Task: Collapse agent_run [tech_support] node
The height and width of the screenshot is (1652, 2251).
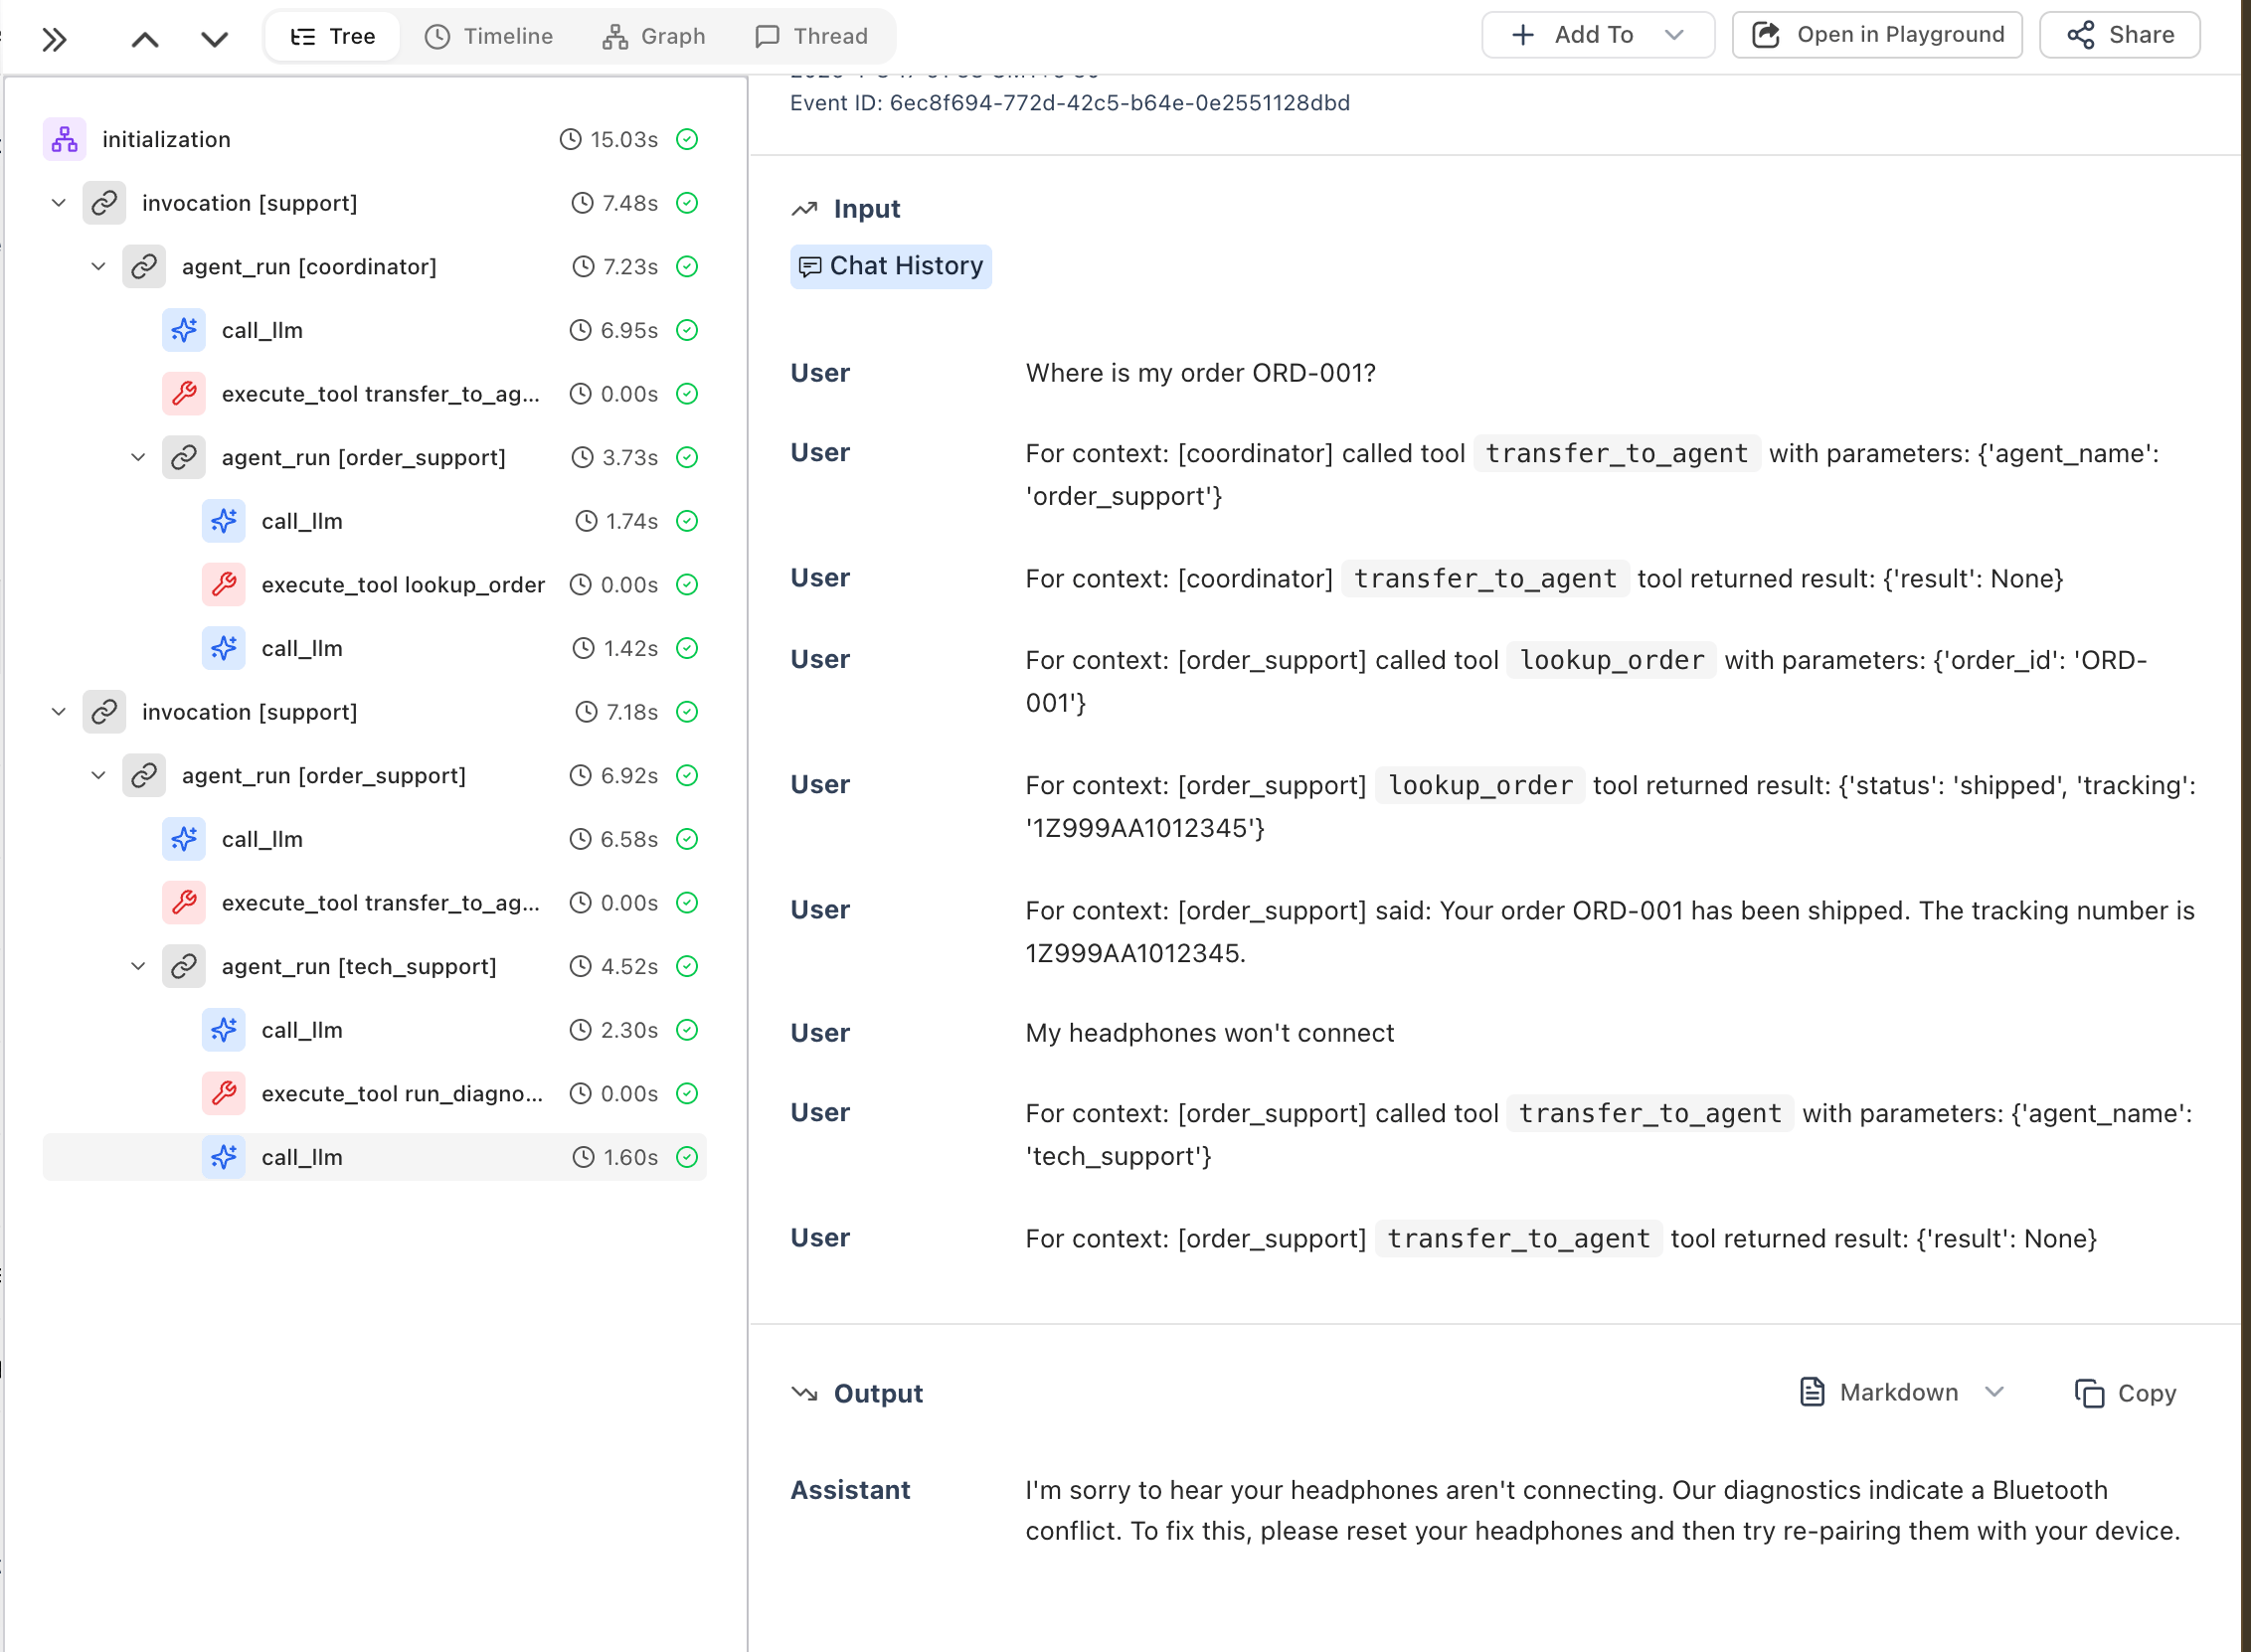Action: (x=138, y=967)
